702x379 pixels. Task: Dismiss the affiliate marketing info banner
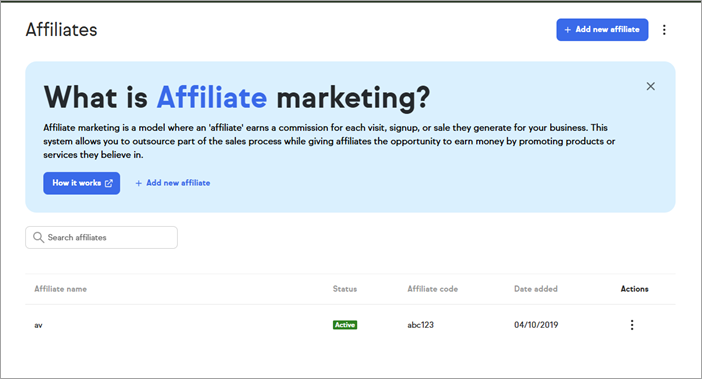point(651,86)
